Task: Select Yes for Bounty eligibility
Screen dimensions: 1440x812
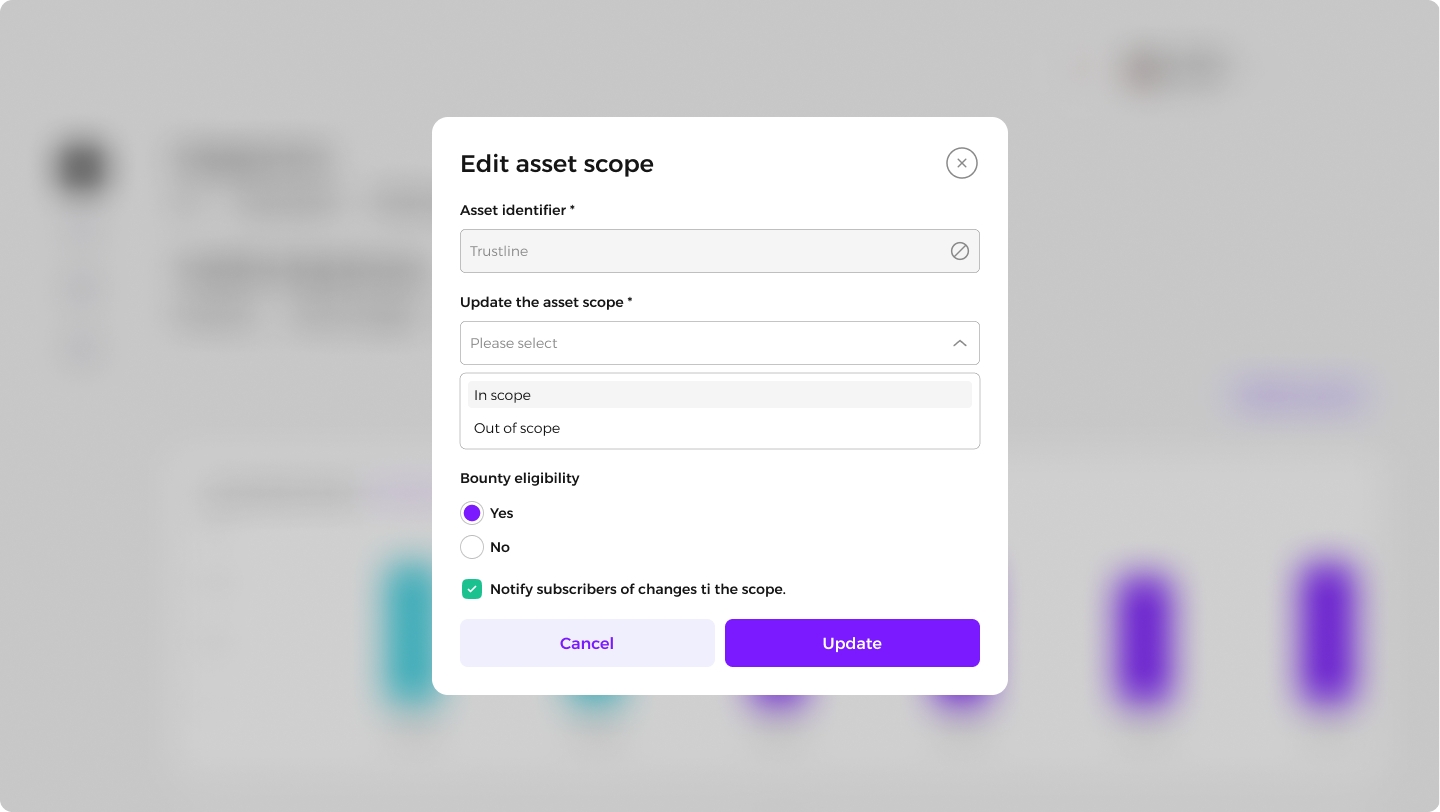Action: (x=472, y=513)
